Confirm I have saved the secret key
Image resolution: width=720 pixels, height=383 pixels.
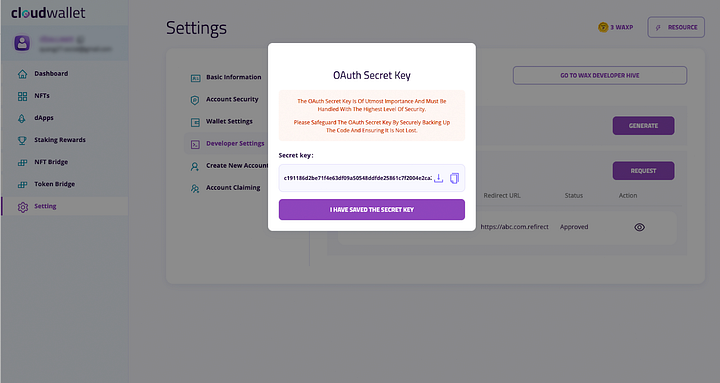(x=371, y=209)
